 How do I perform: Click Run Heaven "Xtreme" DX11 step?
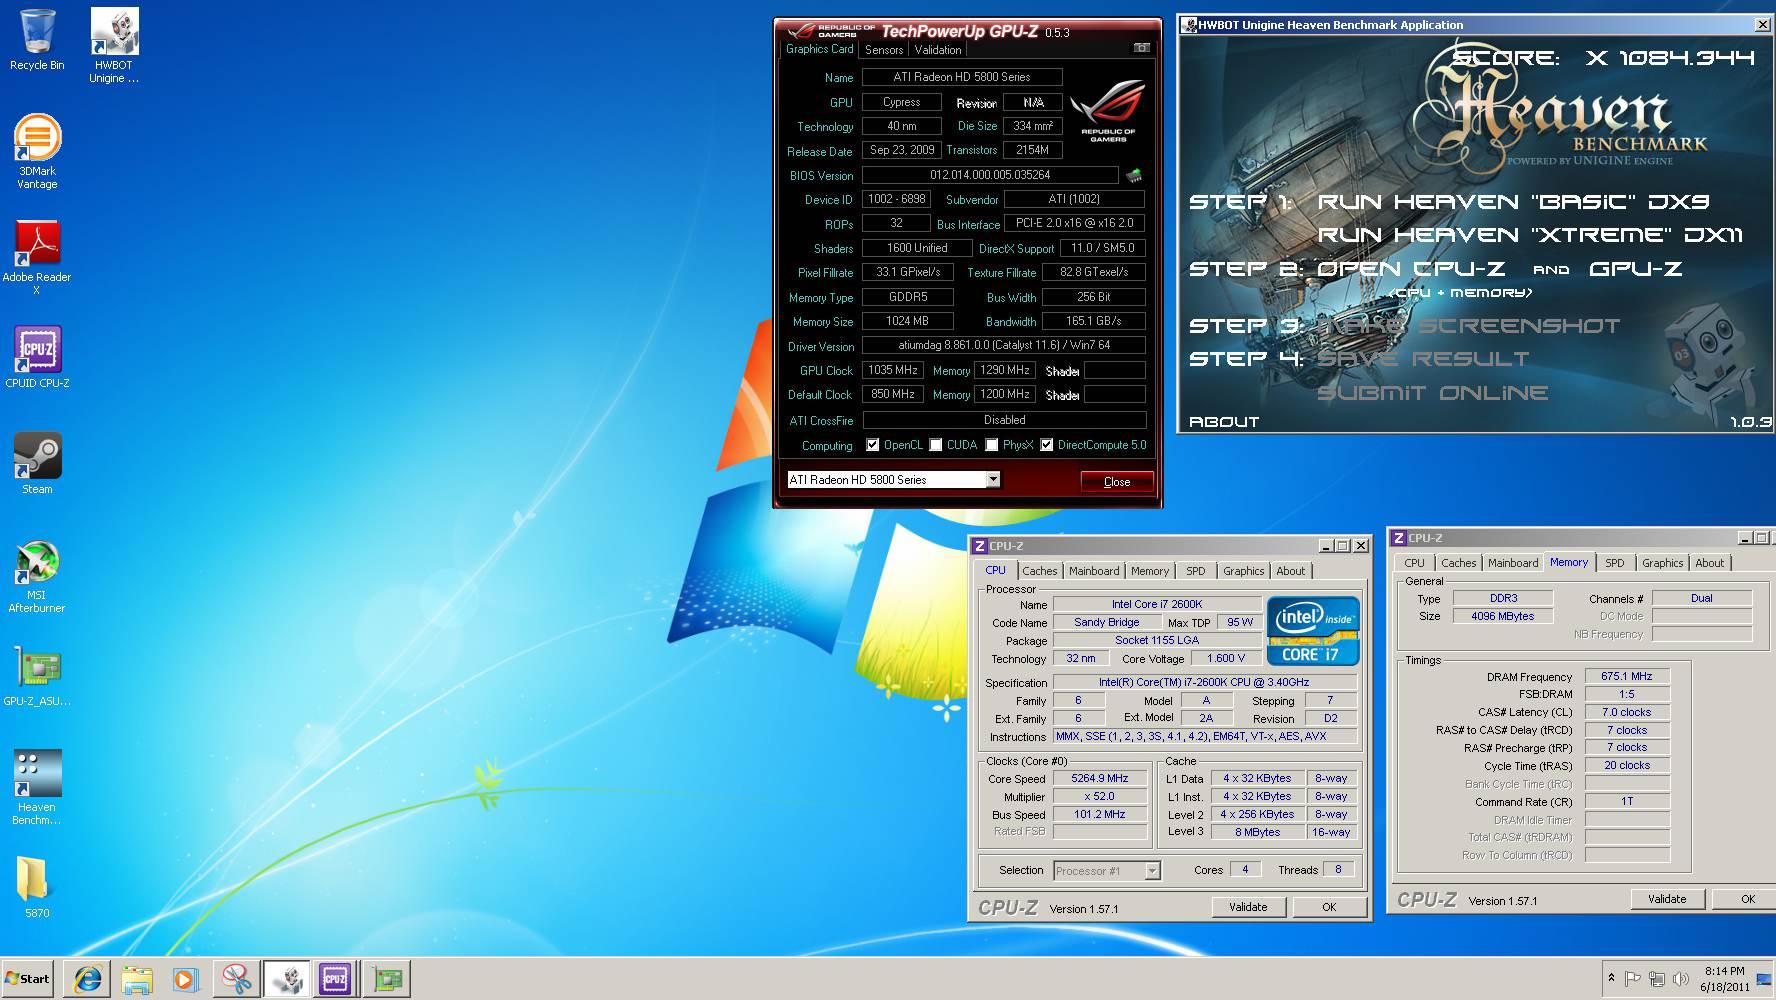tap(1530, 235)
